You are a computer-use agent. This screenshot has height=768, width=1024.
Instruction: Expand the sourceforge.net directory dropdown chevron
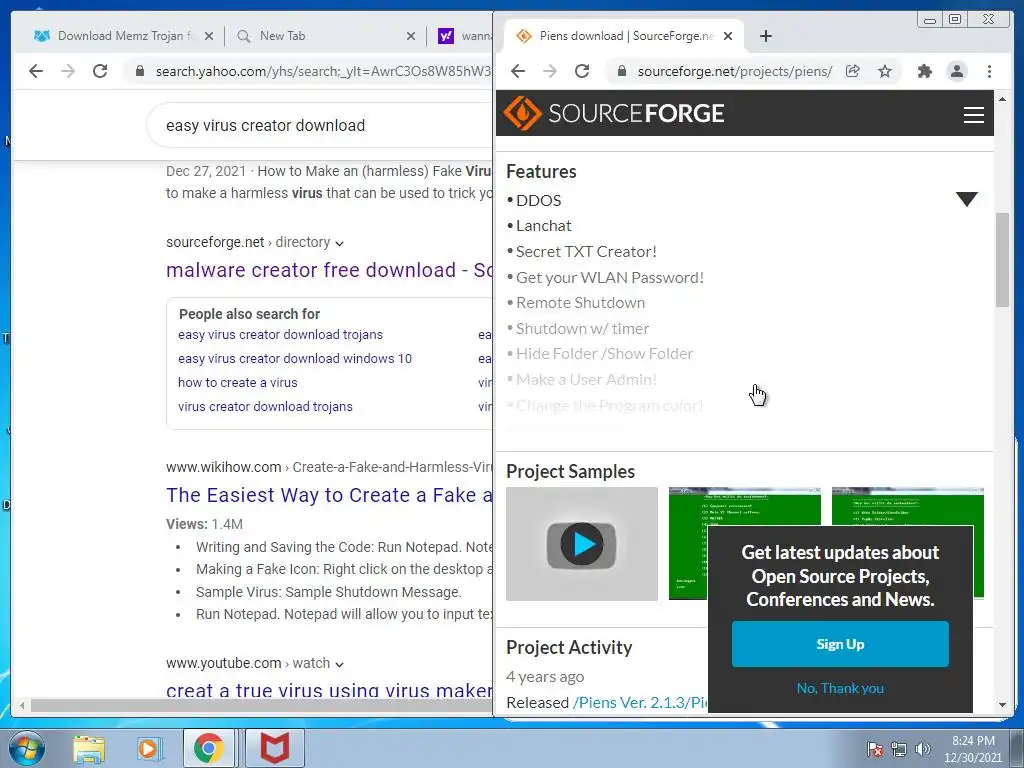[x=340, y=244]
